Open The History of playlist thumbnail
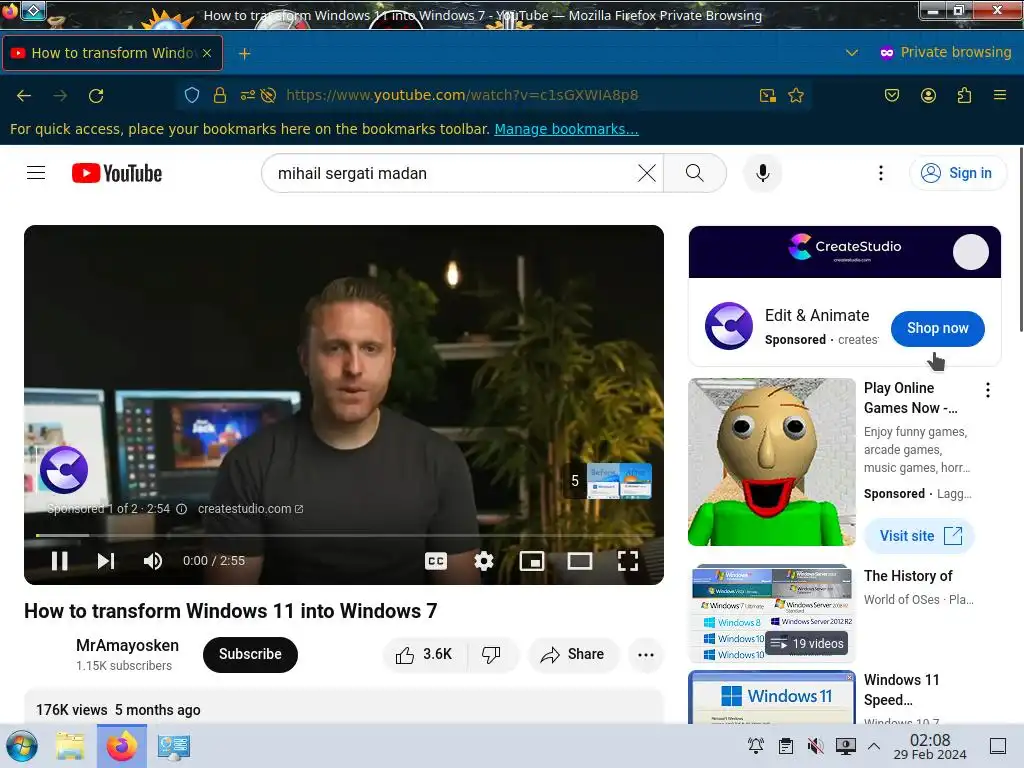The width and height of the screenshot is (1024, 768). 772,615
